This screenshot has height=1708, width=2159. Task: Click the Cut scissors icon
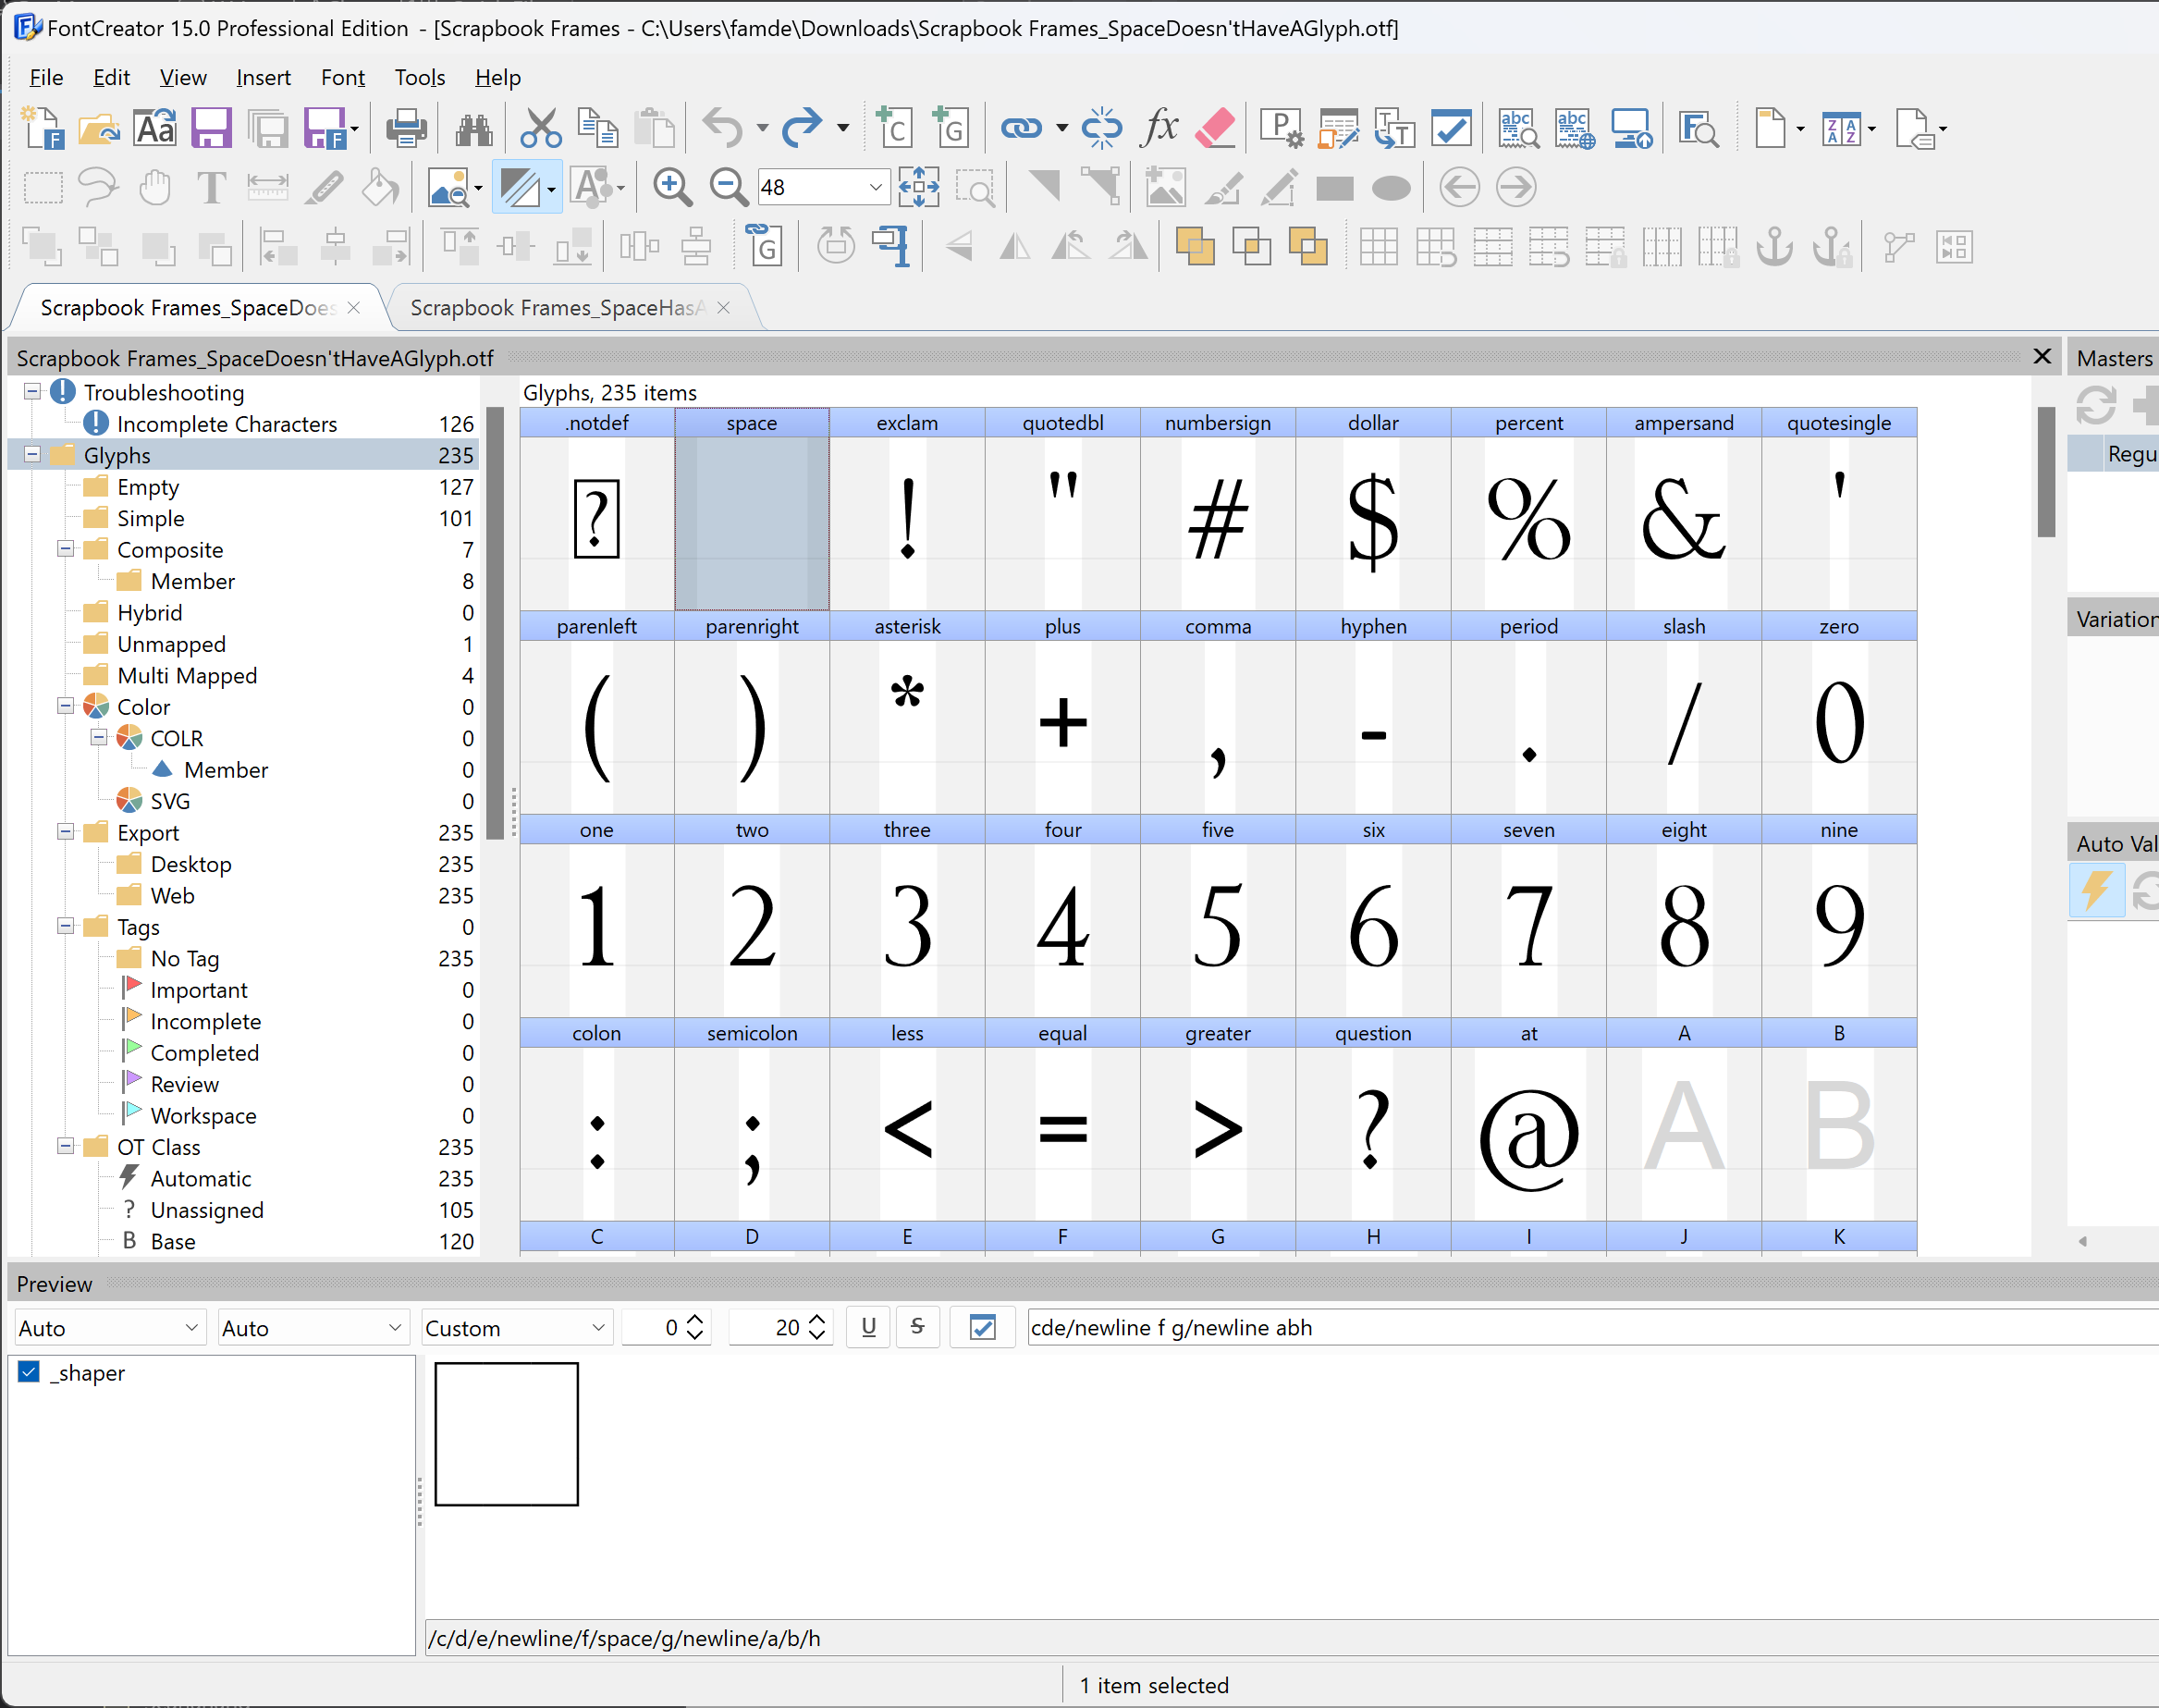(x=541, y=128)
